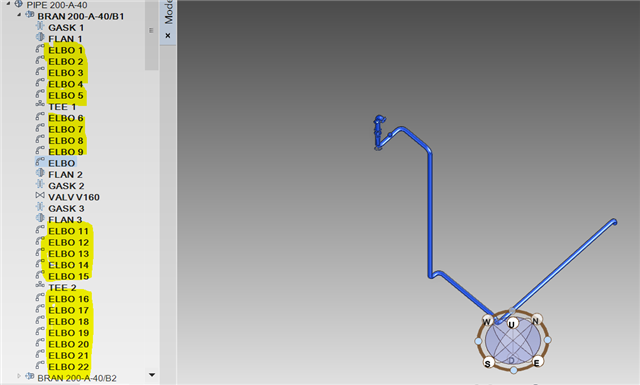Click the tee icon beside TEE 1

pyautogui.click(x=40, y=105)
